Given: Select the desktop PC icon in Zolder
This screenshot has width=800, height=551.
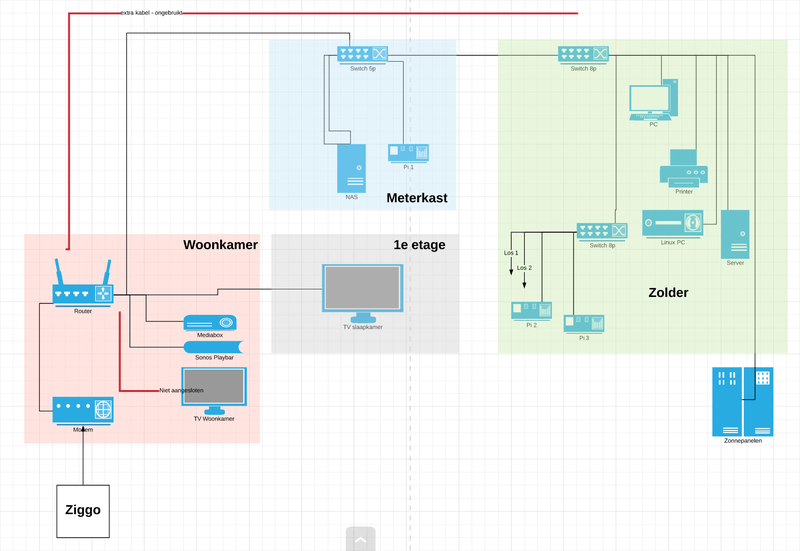Looking at the screenshot, I should click(x=654, y=99).
